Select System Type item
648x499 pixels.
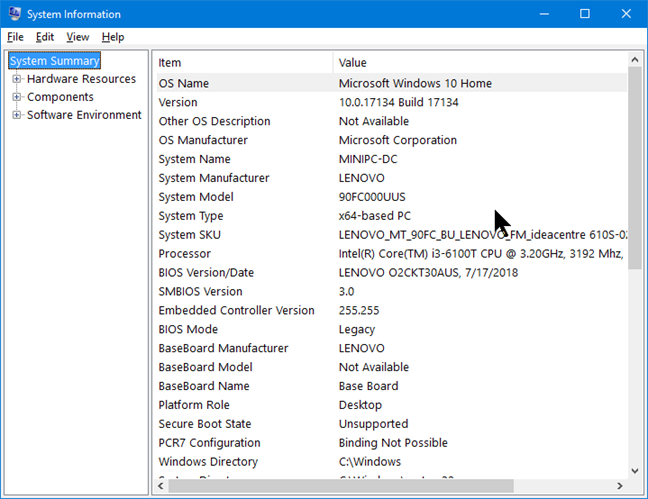tap(191, 216)
